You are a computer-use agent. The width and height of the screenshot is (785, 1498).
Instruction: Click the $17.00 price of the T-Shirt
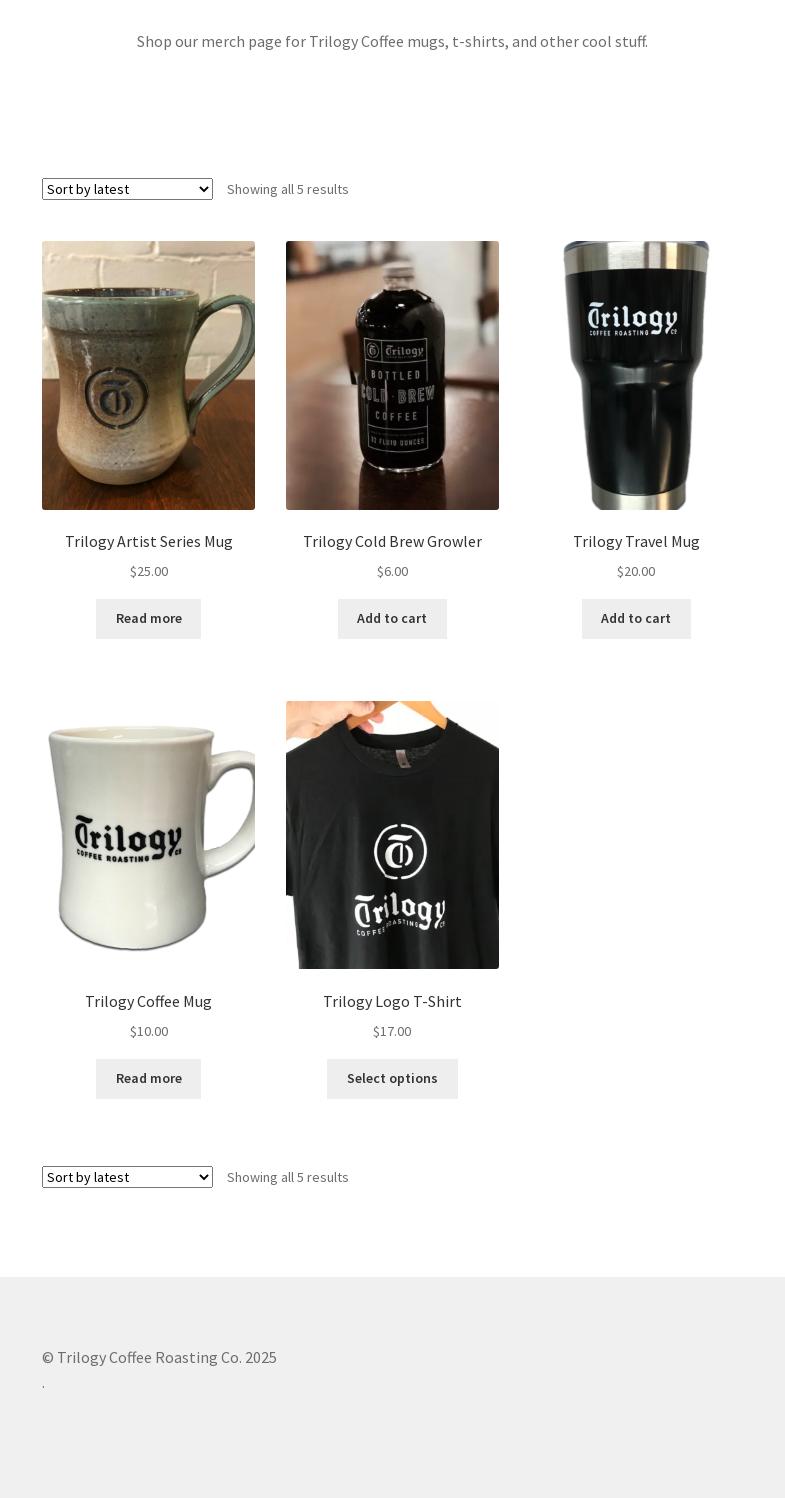[x=392, y=1031]
